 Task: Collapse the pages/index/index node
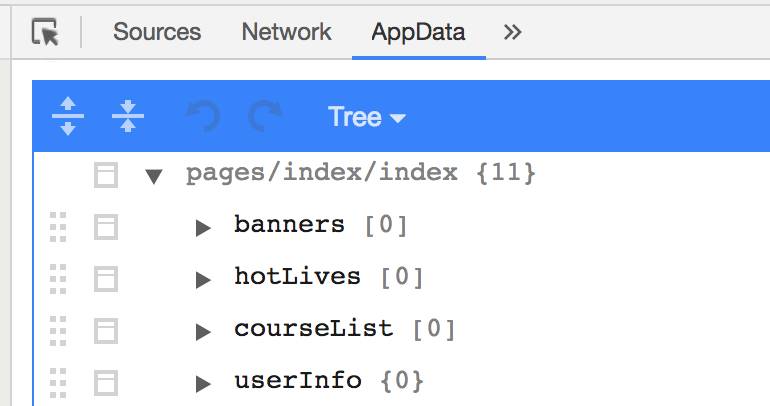(153, 176)
